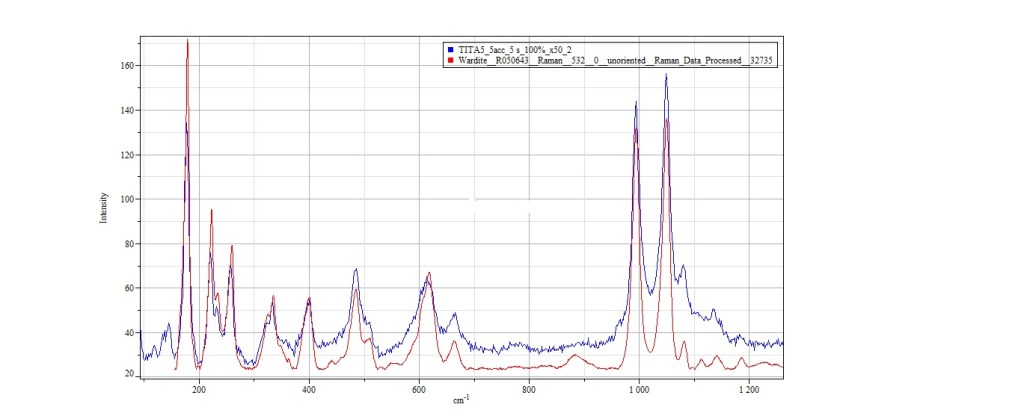Click the 1 200 tick on x-axis
1024x416 pixels.
pos(748,388)
